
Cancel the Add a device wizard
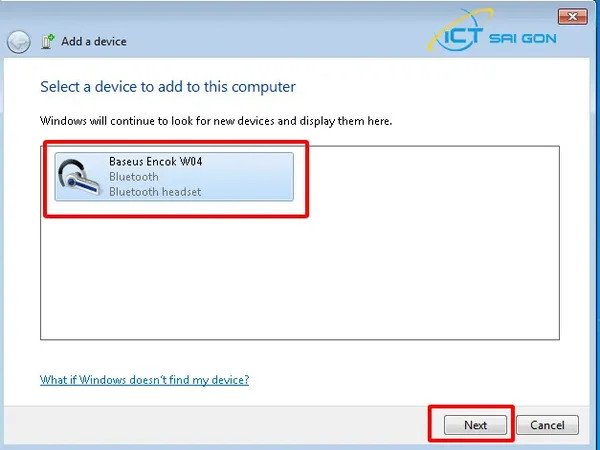click(547, 425)
